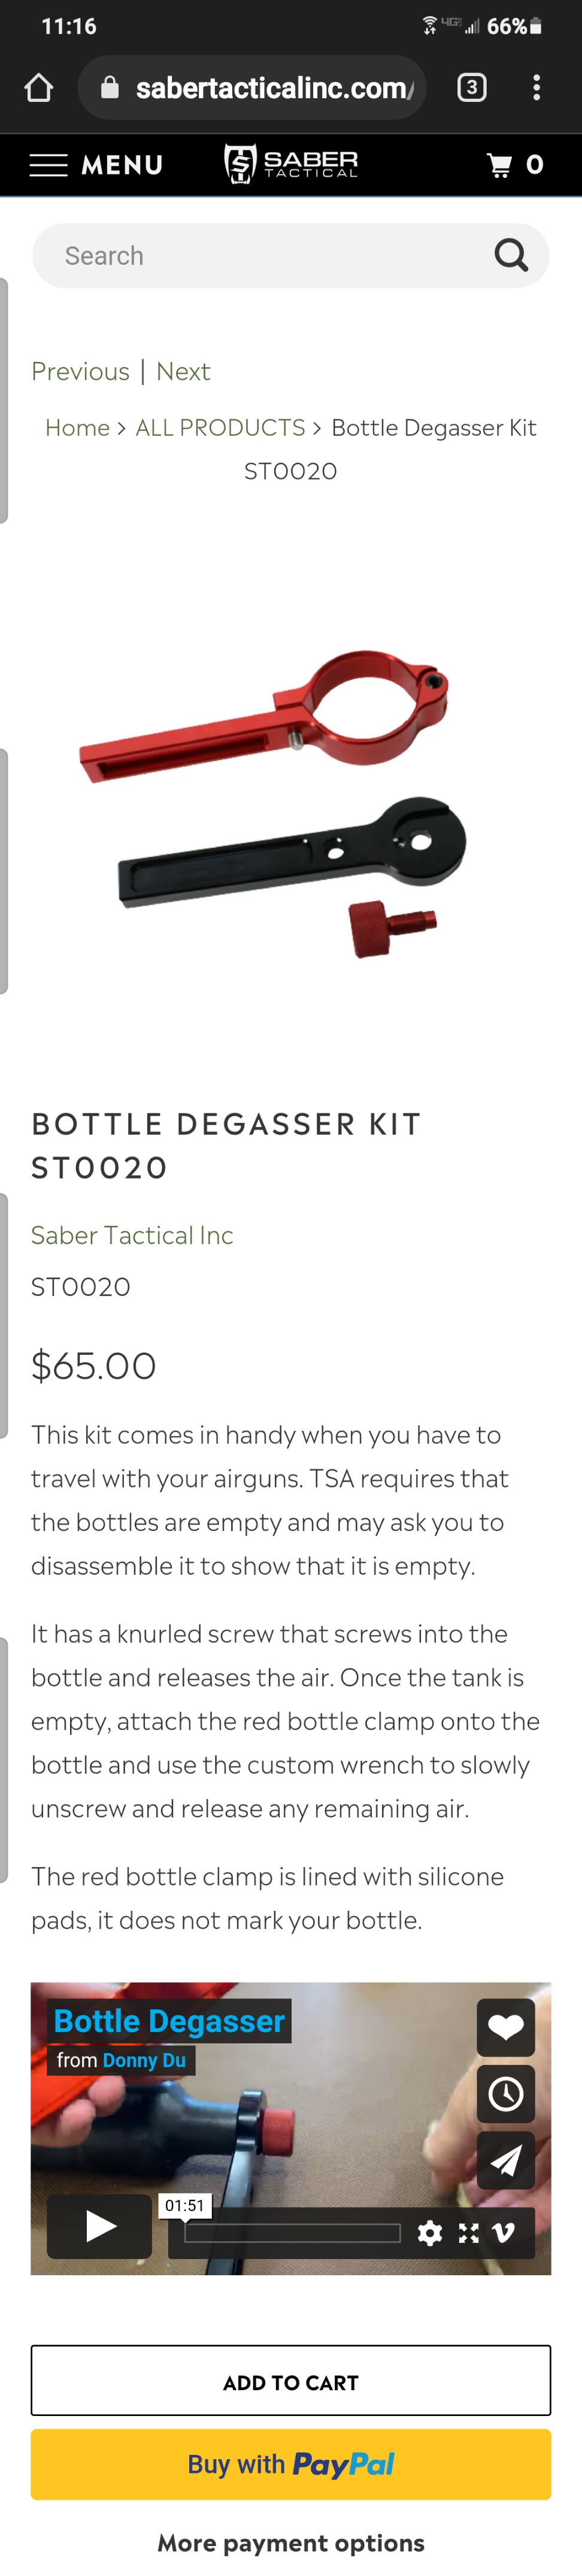
Task: Click the search magnifier icon
Action: tap(511, 255)
